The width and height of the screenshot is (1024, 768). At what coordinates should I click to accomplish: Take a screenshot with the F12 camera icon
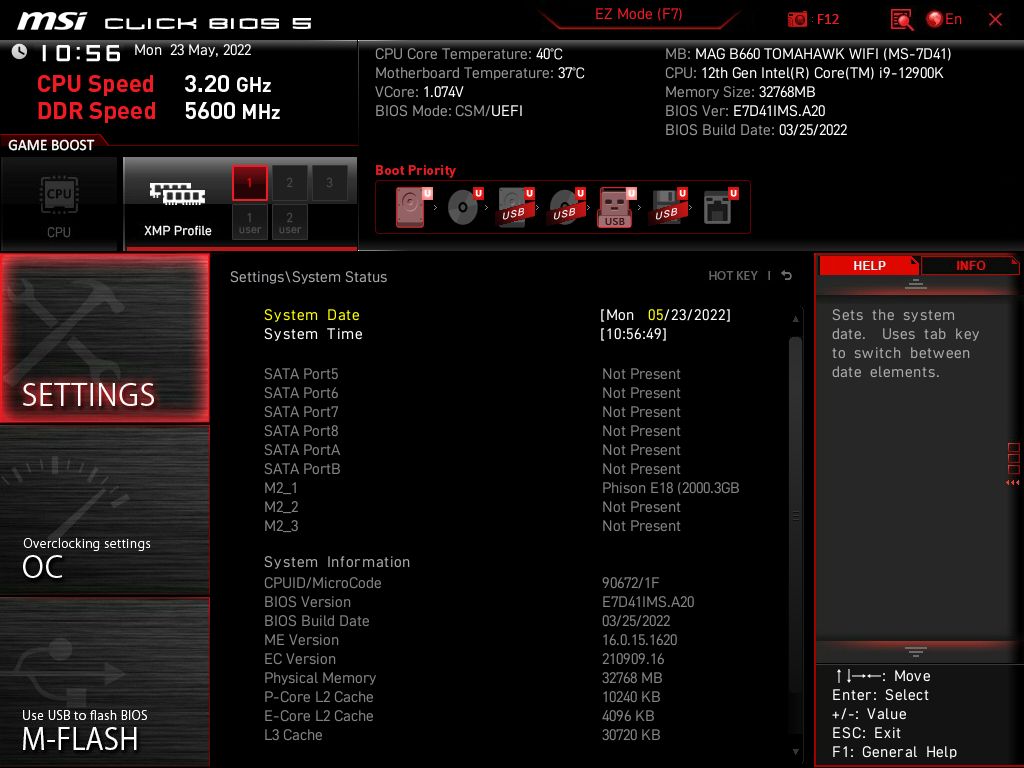click(797, 20)
